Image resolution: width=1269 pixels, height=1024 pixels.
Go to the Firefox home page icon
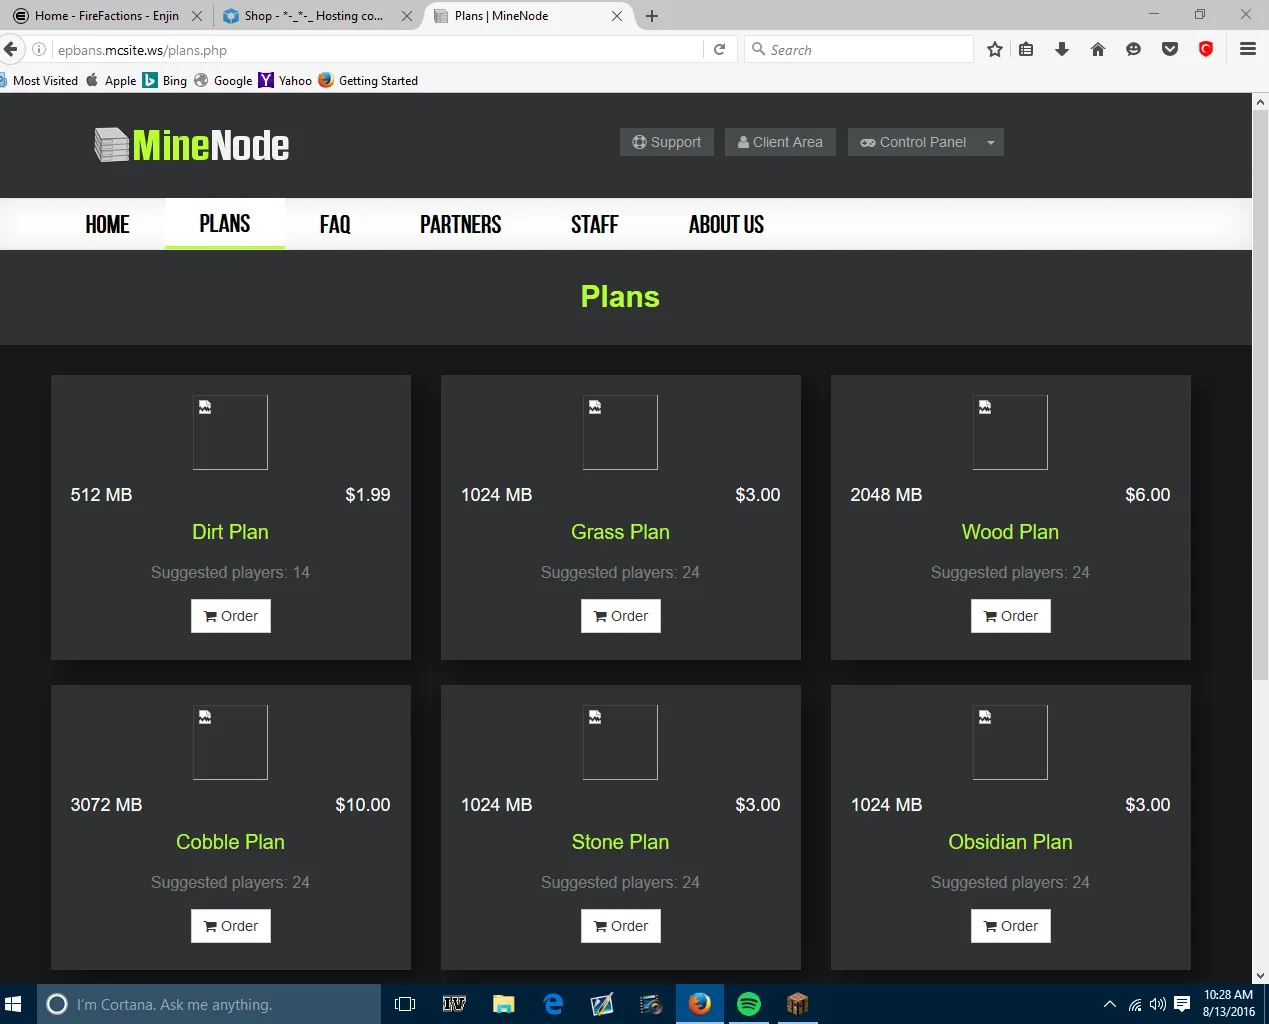click(1098, 49)
